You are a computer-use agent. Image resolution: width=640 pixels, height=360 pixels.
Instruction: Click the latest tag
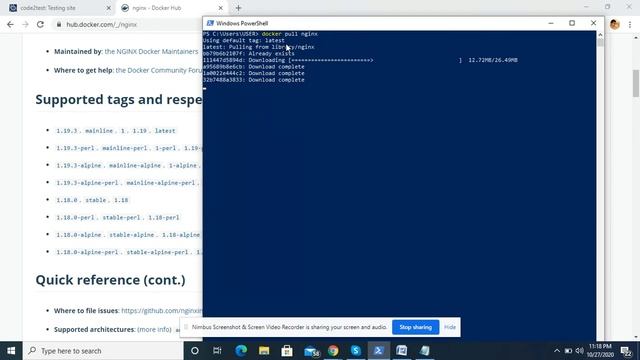tap(165, 131)
